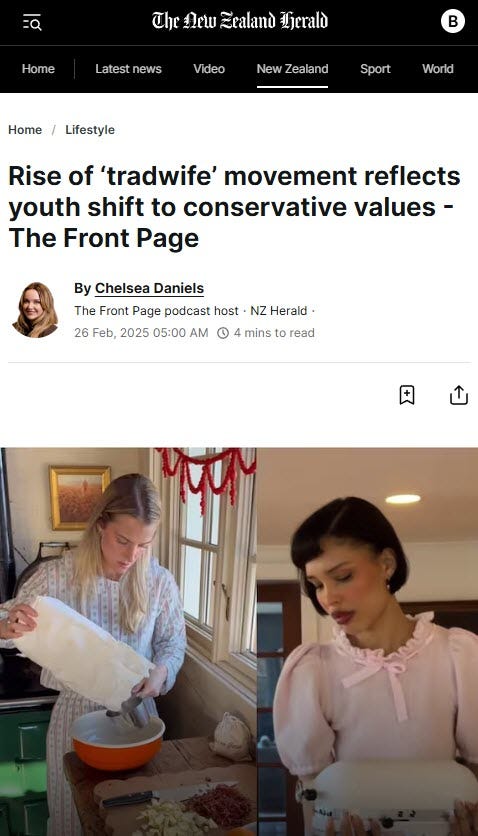This screenshot has width=478, height=836.
Task: Select the New Zealand nav tab
Action: [x=293, y=69]
